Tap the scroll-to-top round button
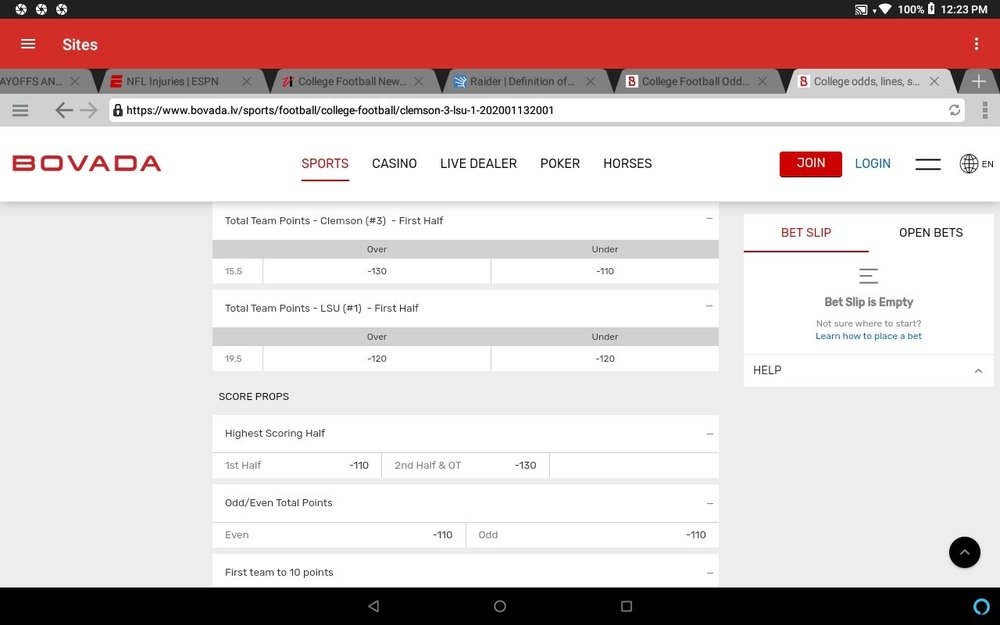The height and width of the screenshot is (625, 1000). coord(964,552)
